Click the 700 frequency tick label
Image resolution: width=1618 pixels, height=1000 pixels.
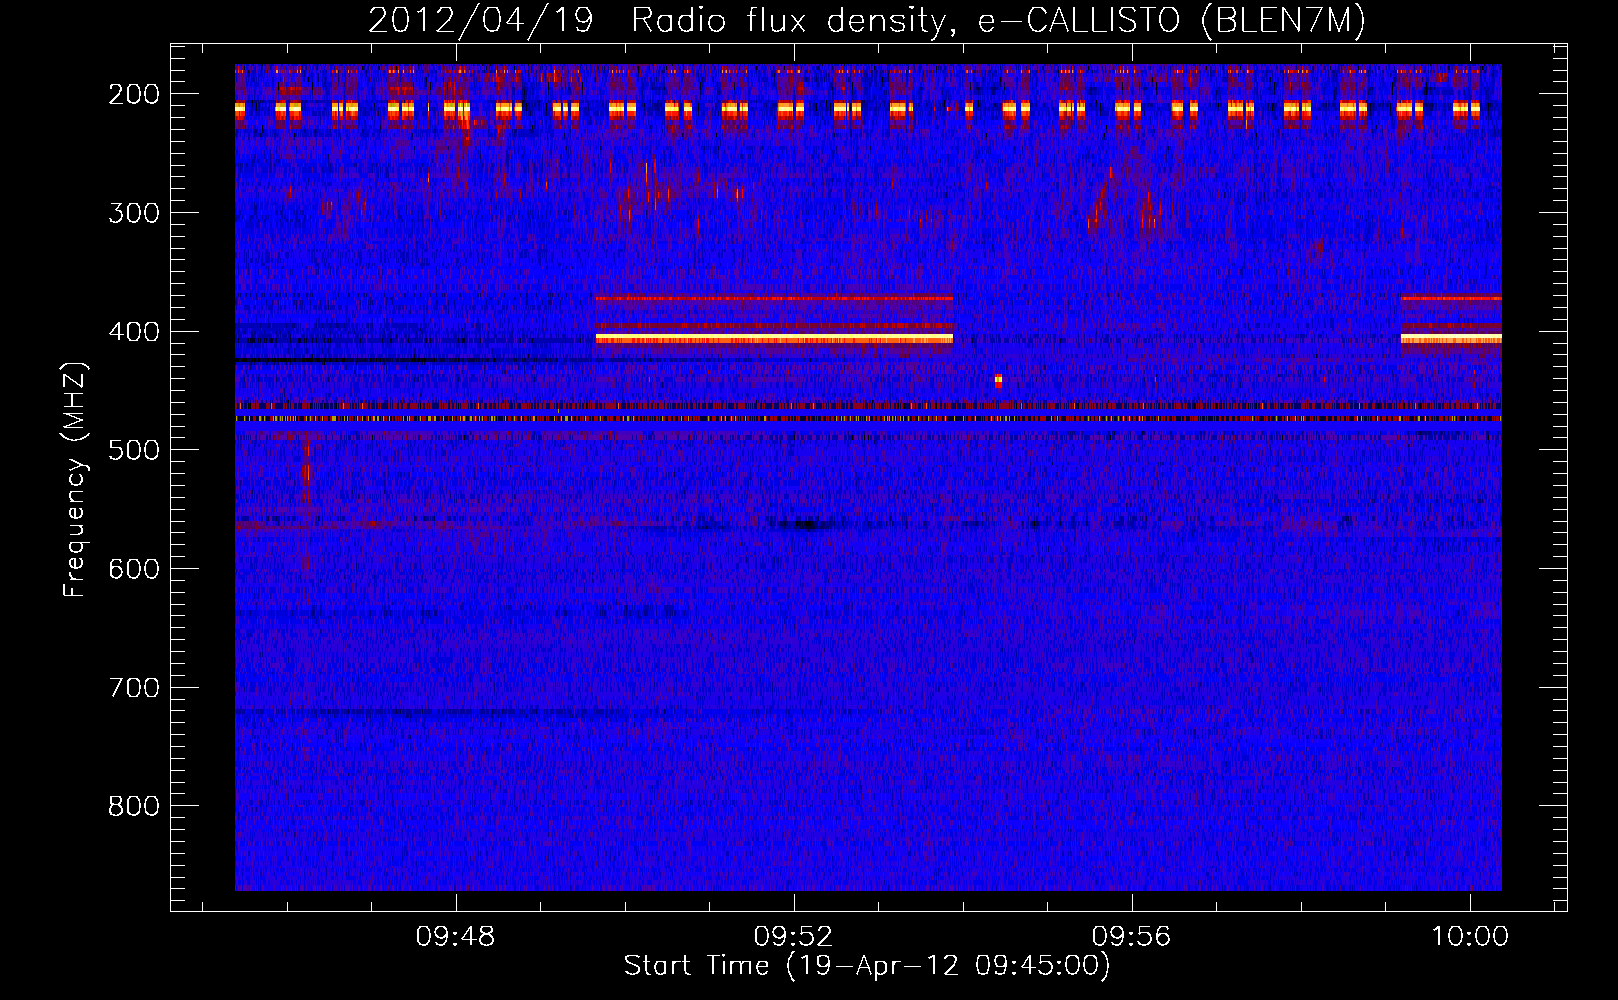(134, 688)
